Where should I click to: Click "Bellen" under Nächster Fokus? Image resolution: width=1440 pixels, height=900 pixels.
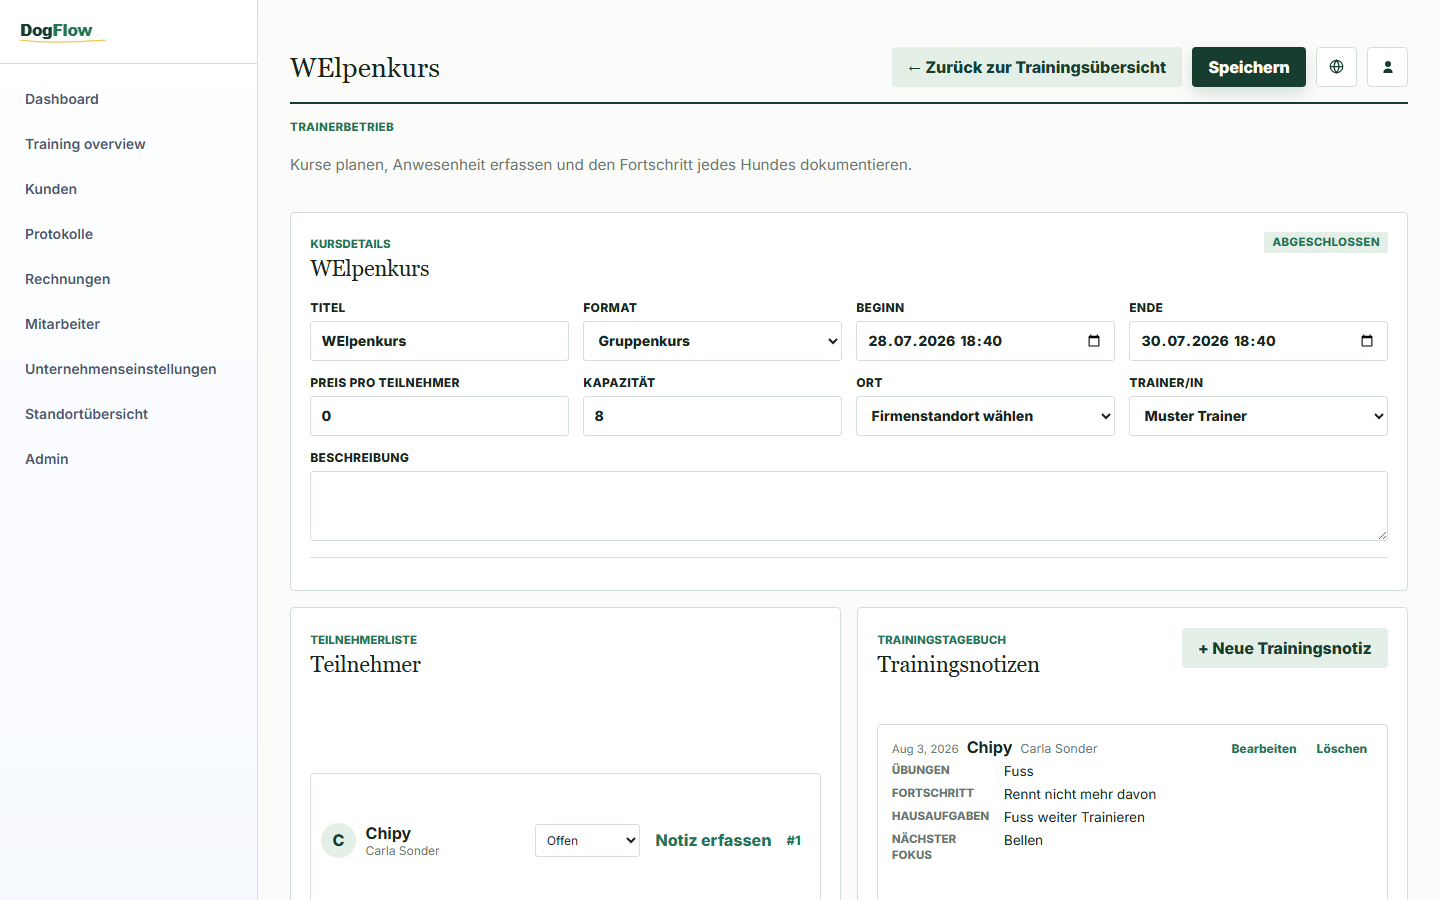1023,840
